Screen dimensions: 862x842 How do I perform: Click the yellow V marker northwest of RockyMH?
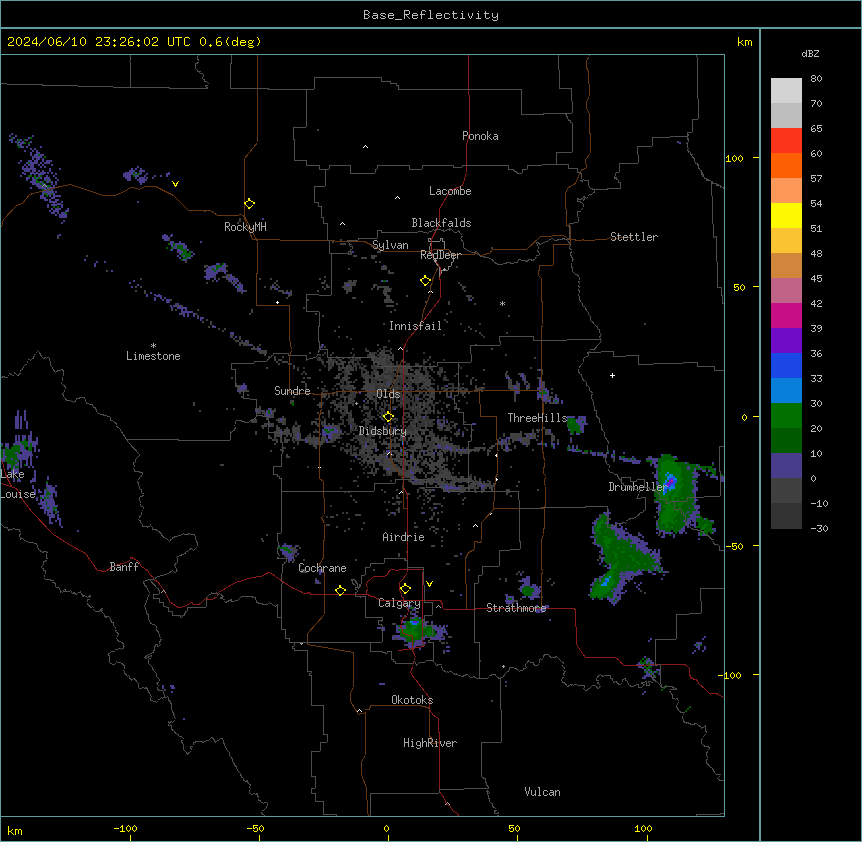[x=175, y=184]
